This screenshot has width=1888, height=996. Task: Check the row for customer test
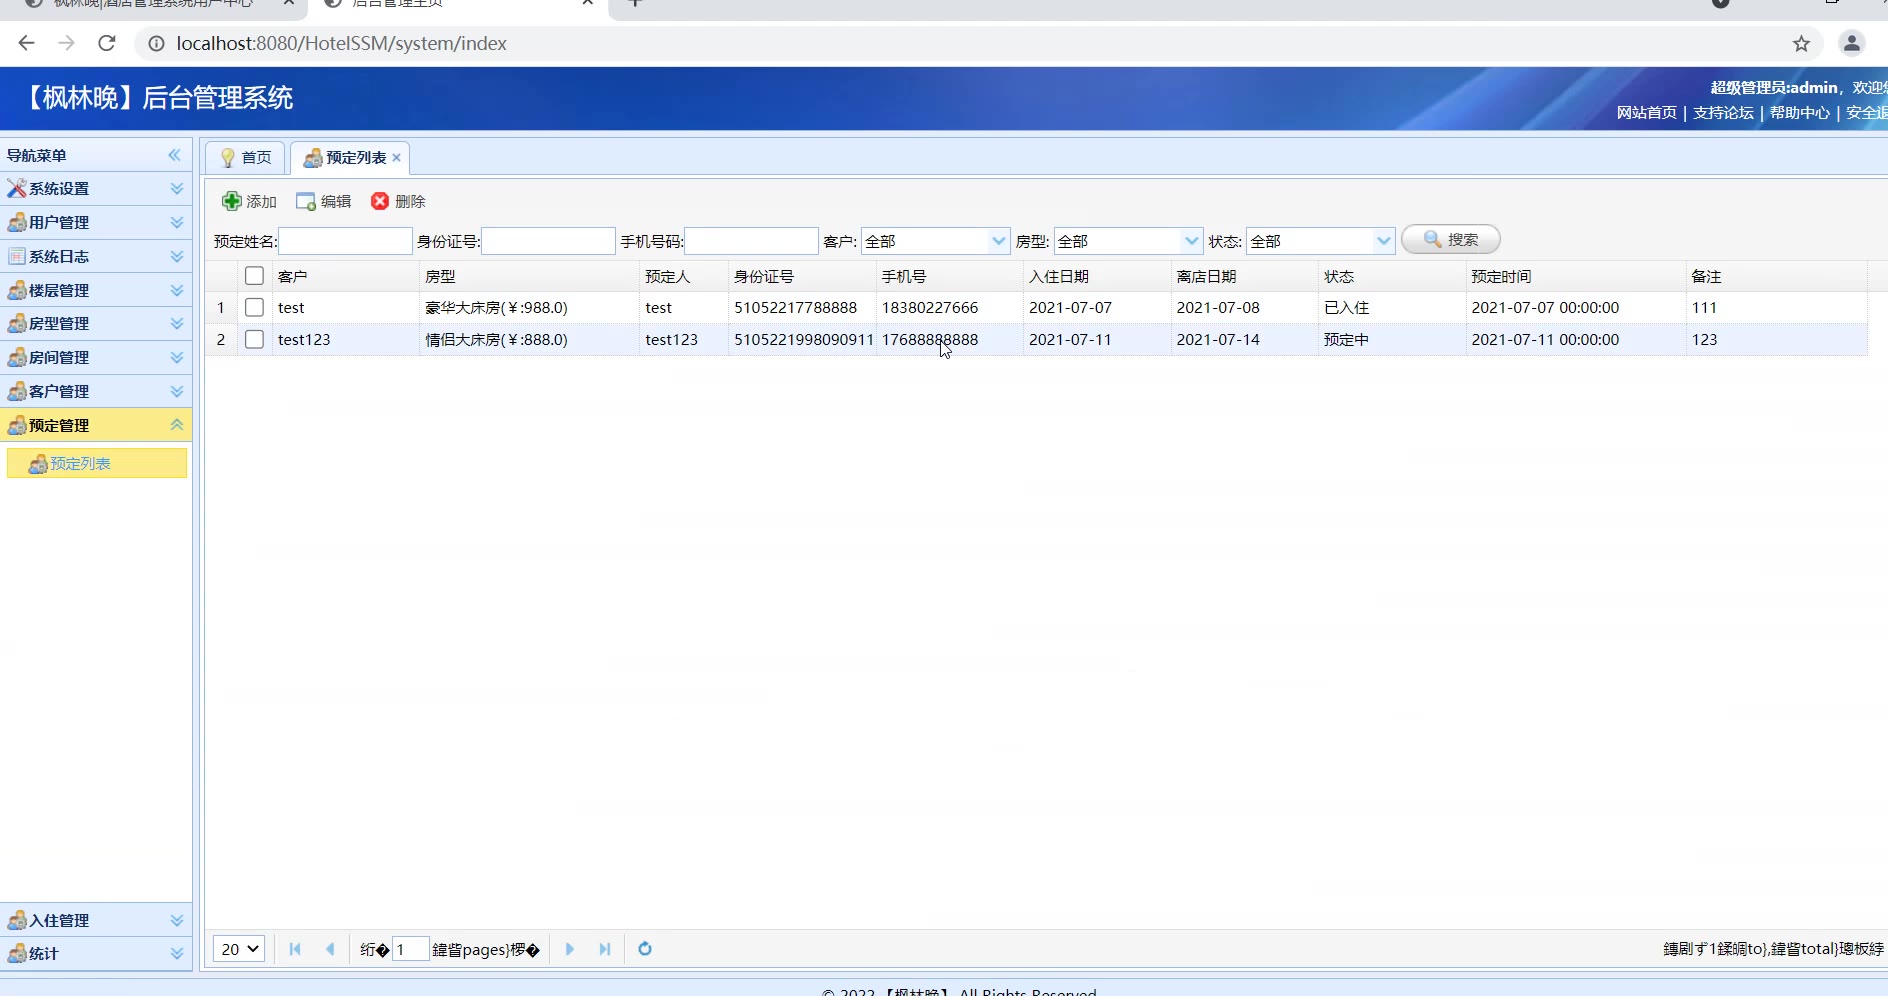[254, 308]
